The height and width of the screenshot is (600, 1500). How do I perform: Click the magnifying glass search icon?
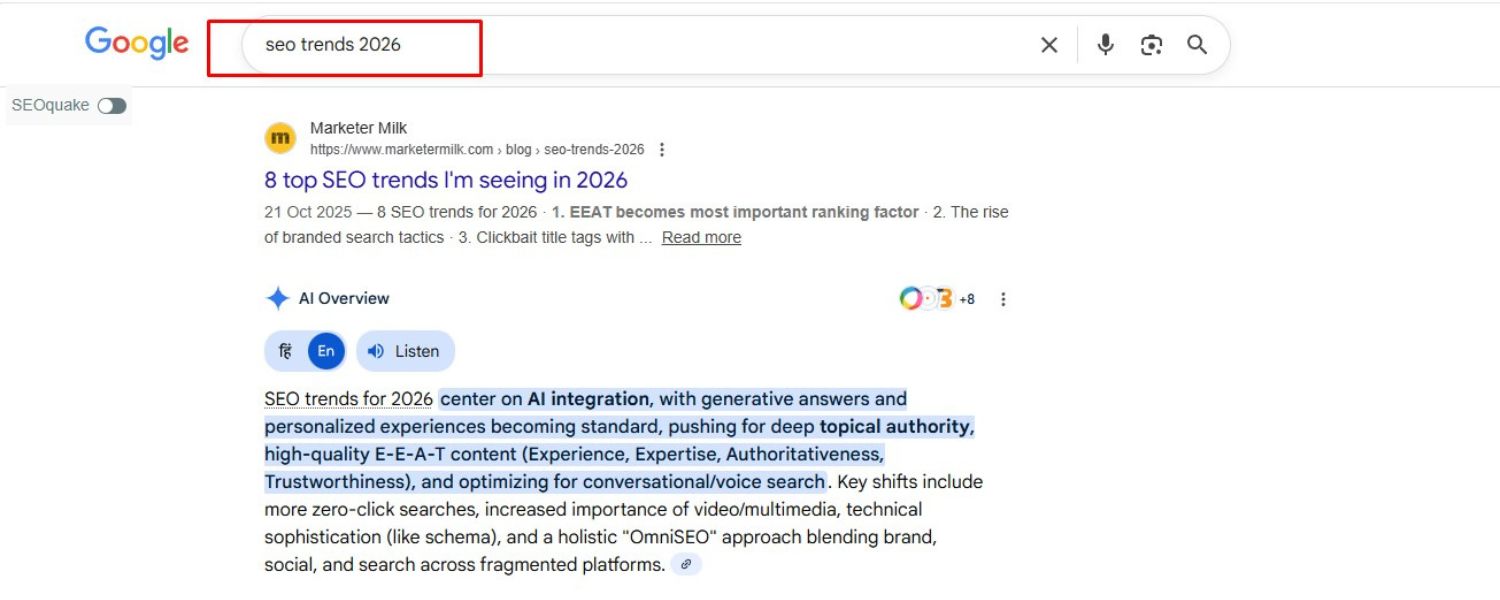1197,45
